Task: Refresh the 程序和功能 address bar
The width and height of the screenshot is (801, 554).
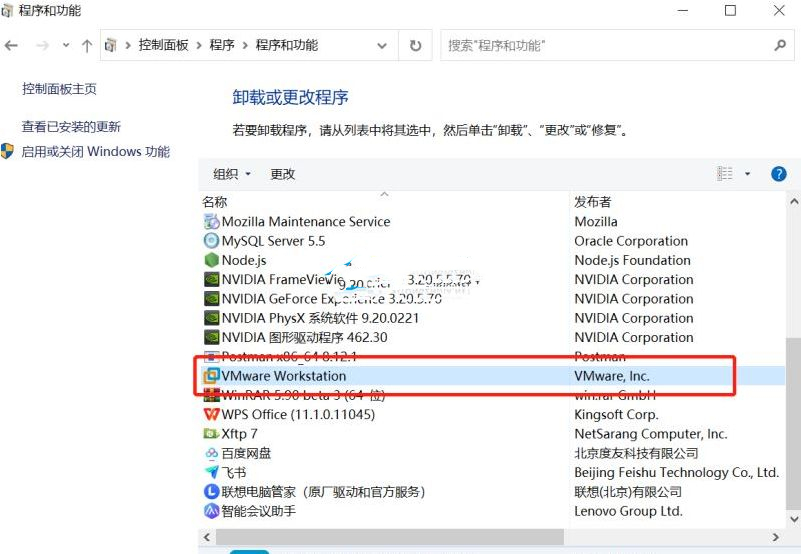Action: click(x=415, y=45)
